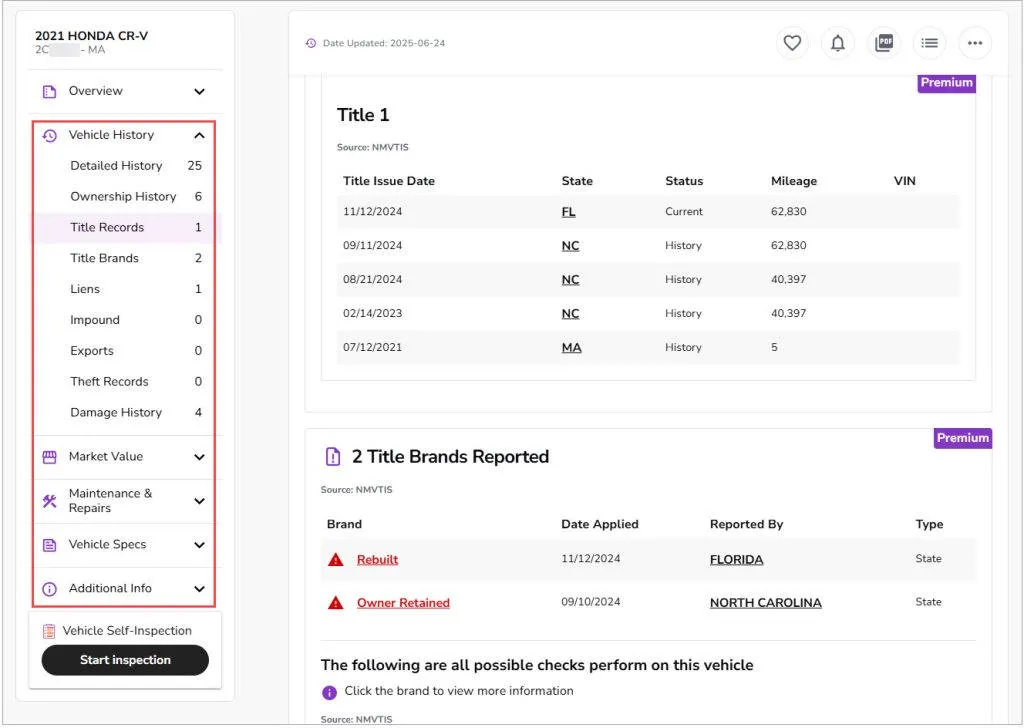Click the heart favorite icon
Viewport: 1024px width, 728px height.
pyautogui.click(x=792, y=43)
